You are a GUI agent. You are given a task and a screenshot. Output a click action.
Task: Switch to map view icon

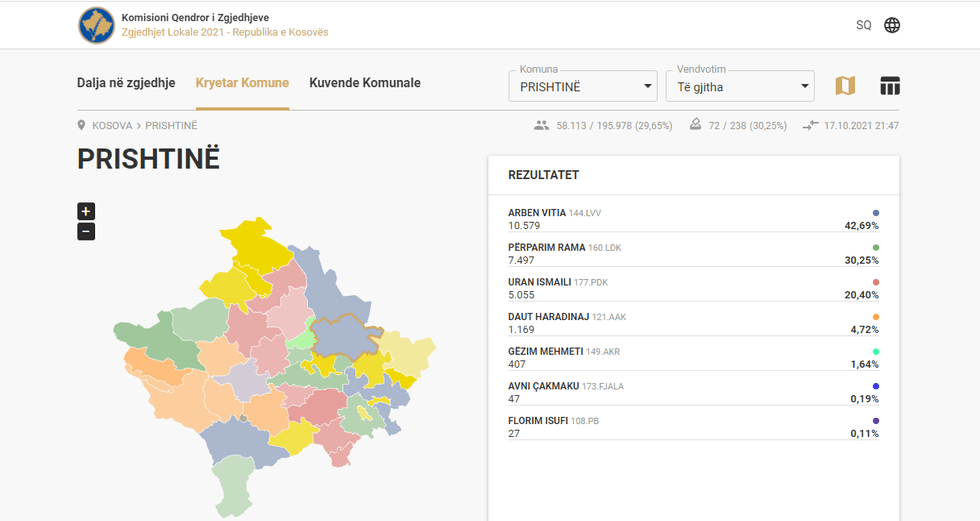coord(845,86)
